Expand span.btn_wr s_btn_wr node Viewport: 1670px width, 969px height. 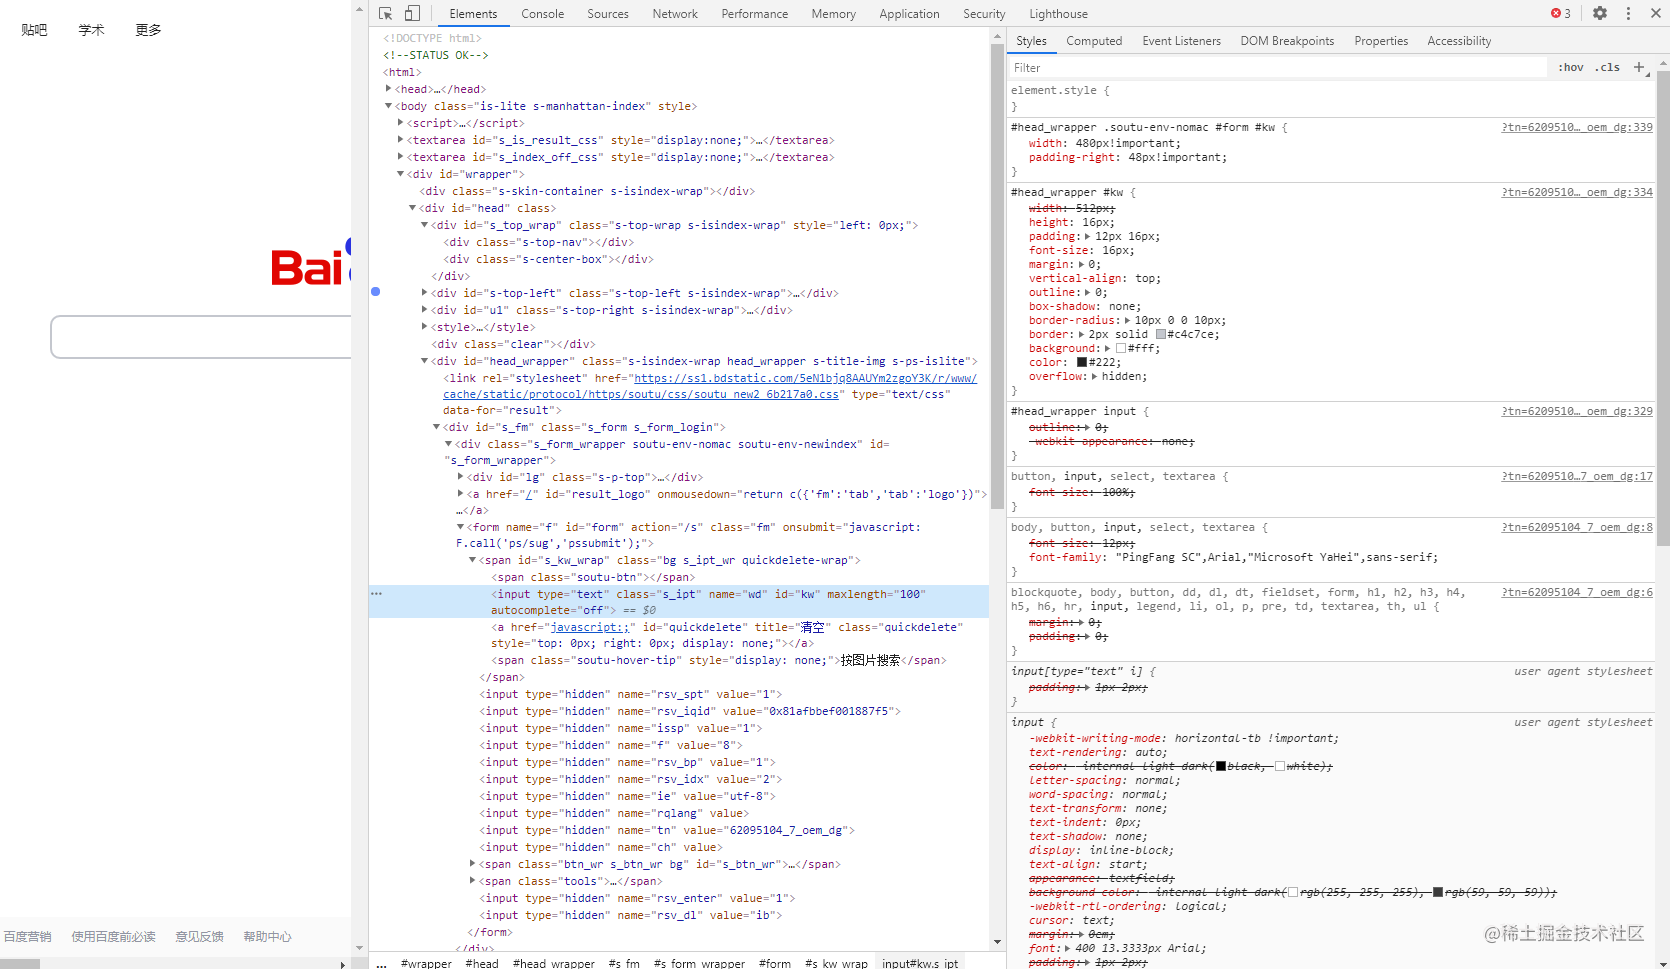(472, 864)
